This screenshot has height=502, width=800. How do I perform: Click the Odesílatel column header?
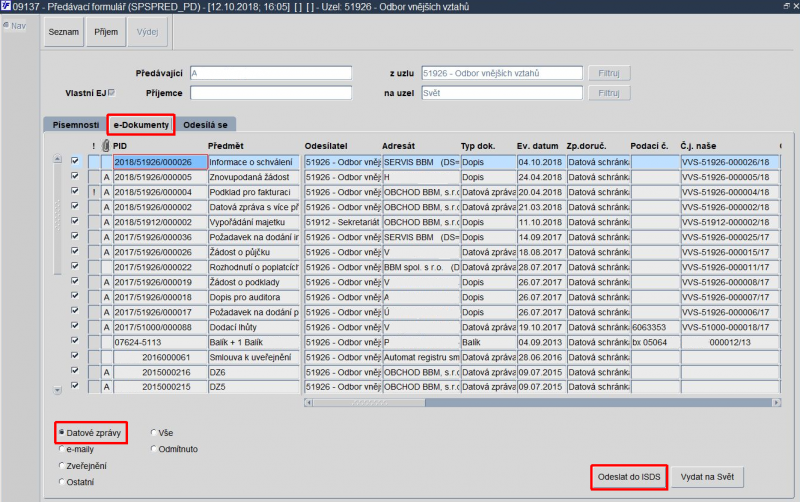coord(326,146)
